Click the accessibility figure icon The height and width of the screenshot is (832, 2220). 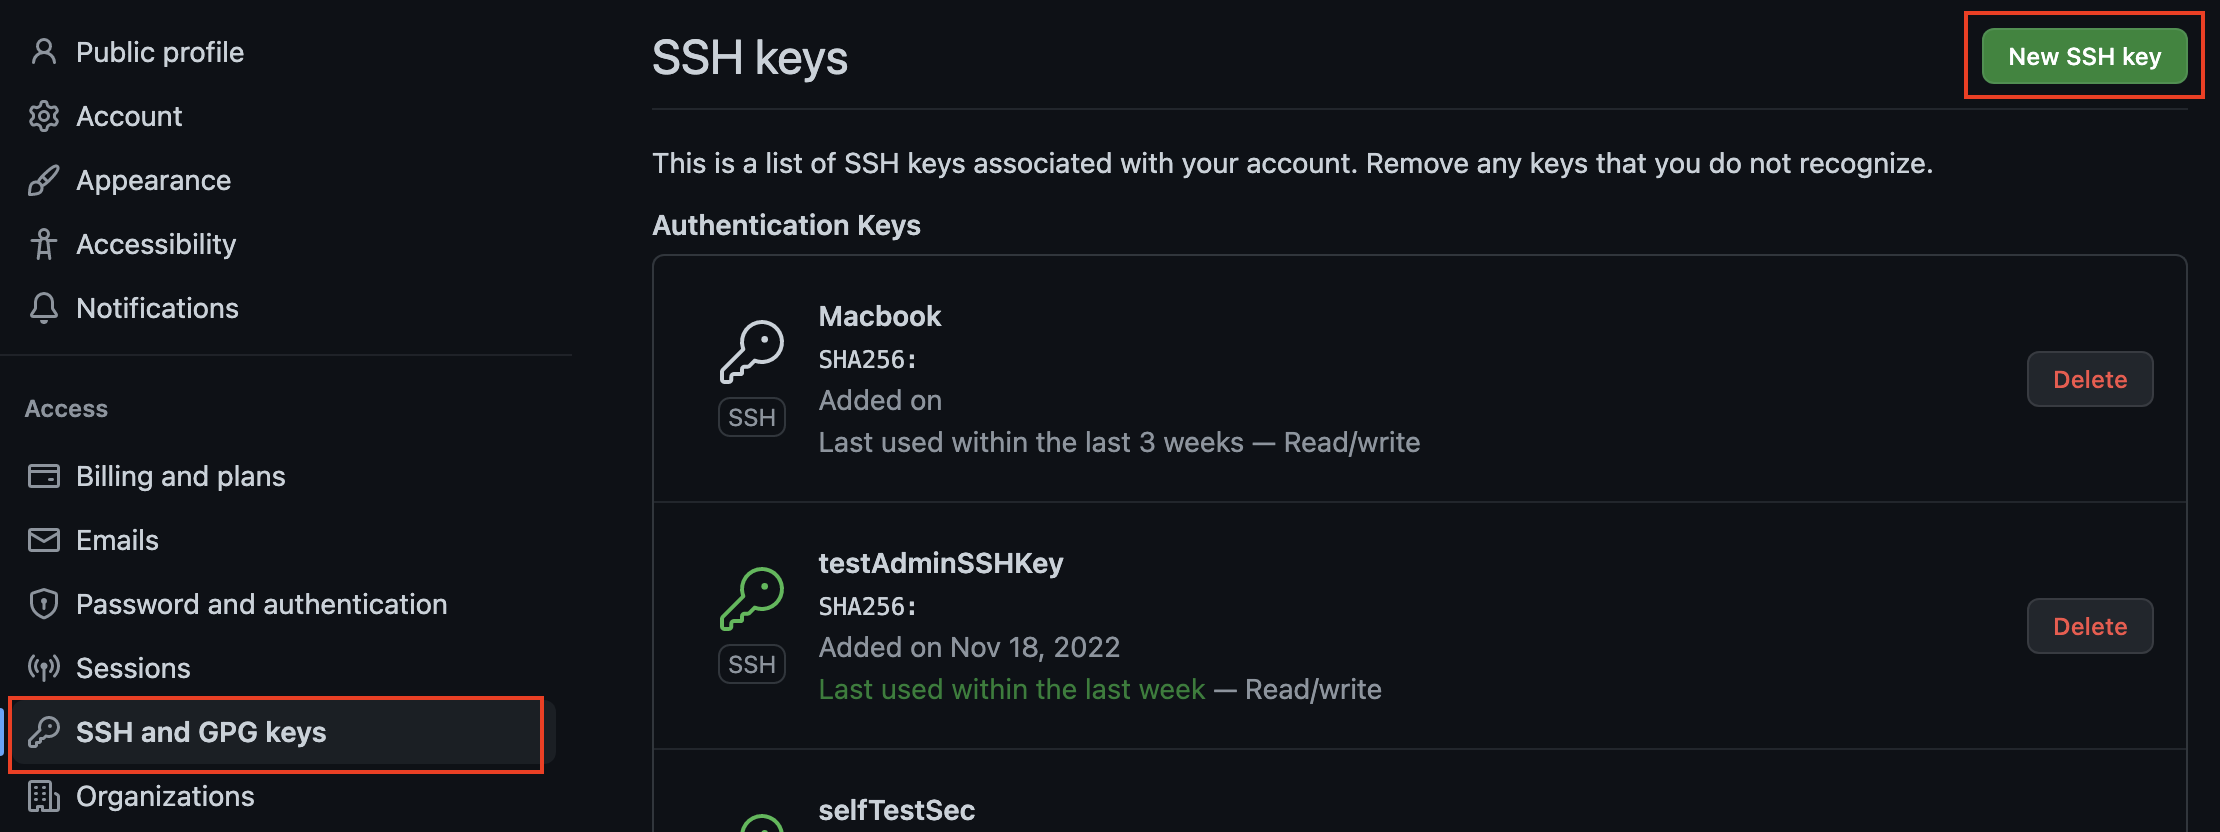44,244
